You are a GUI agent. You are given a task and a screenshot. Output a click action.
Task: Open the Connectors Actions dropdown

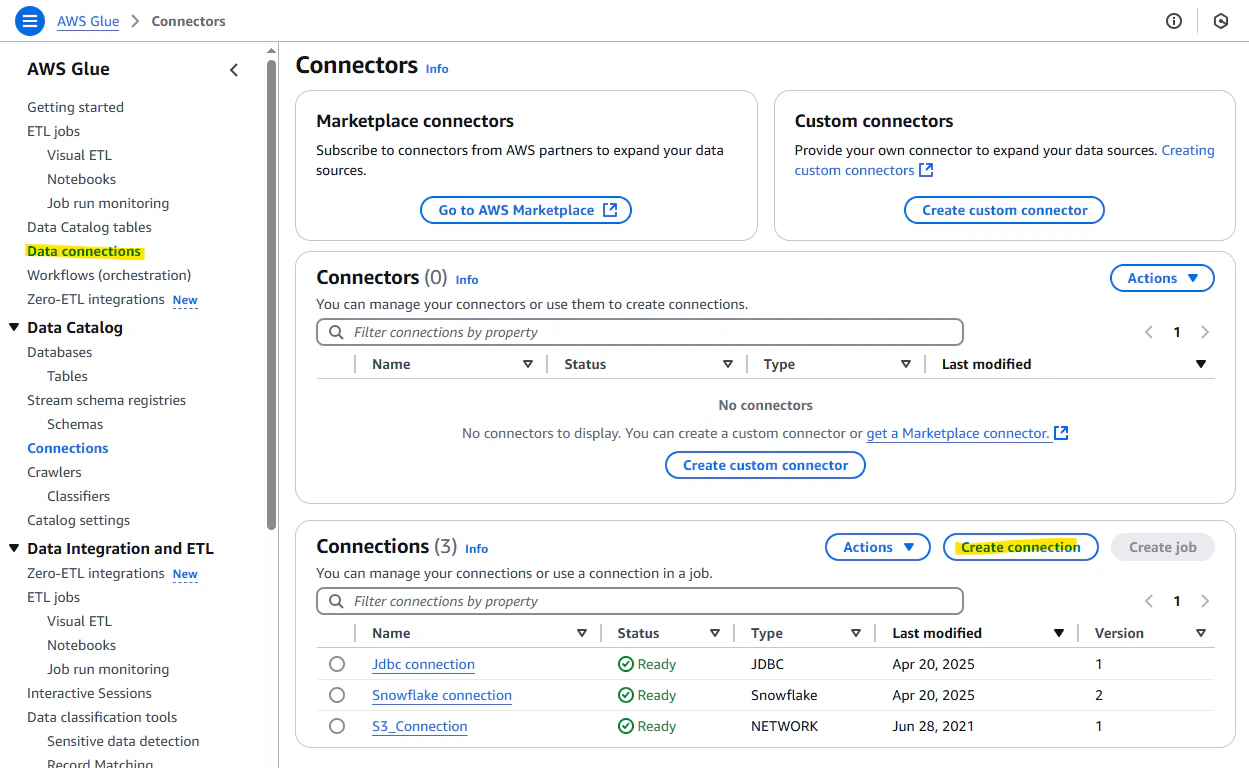coord(1162,278)
